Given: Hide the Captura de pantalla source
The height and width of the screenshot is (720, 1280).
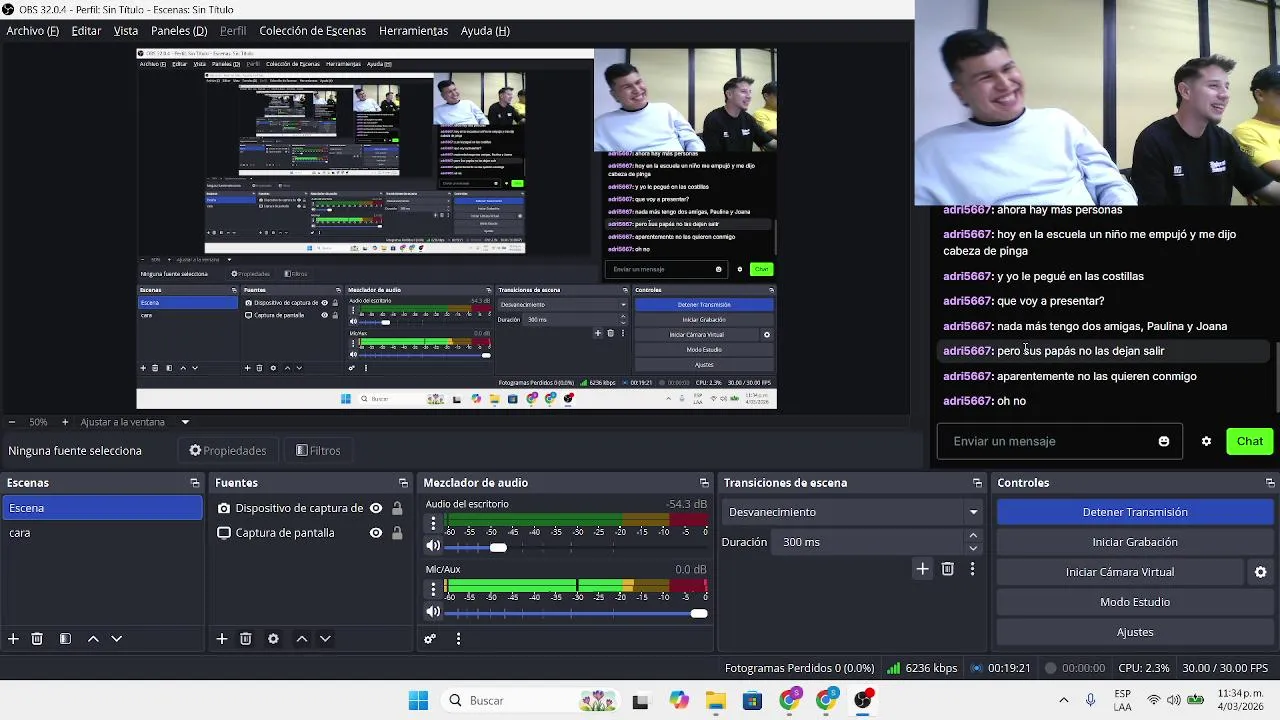Looking at the screenshot, I should point(376,533).
